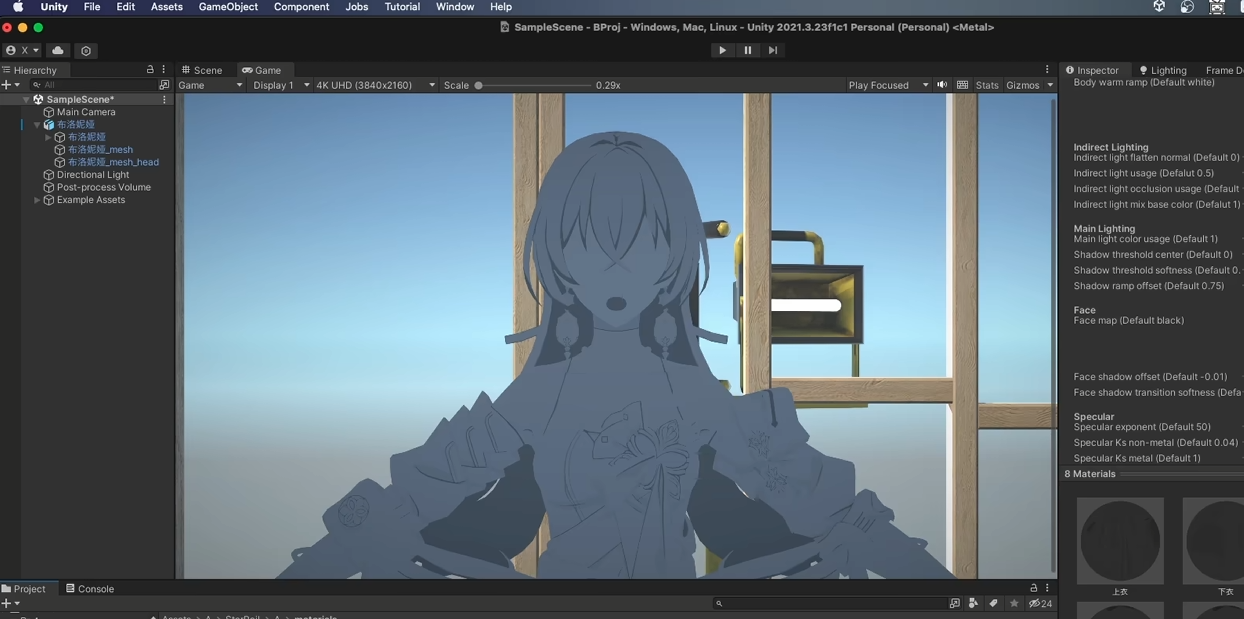Image resolution: width=1244 pixels, height=619 pixels.
Task: Toggle the Gizmos button
Action: (x=1022, y=85)
